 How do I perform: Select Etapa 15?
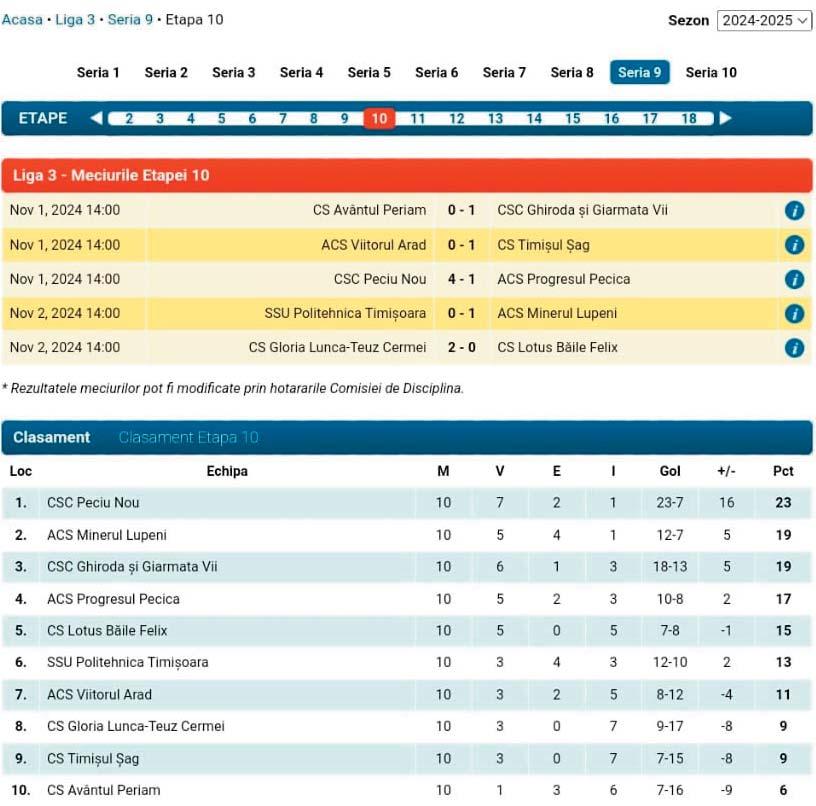[x=573, y=119]
